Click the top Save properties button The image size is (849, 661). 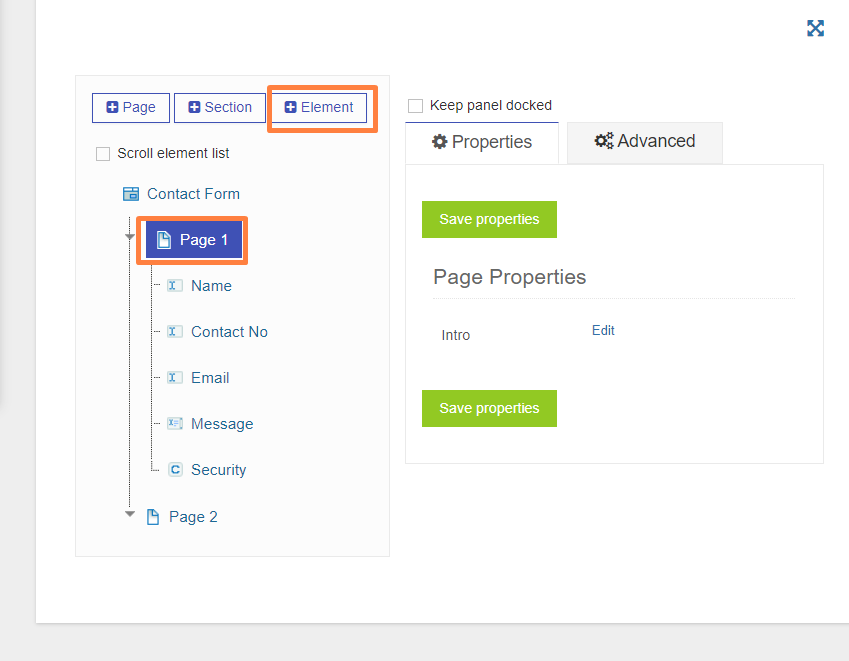(x=489, y=219)
